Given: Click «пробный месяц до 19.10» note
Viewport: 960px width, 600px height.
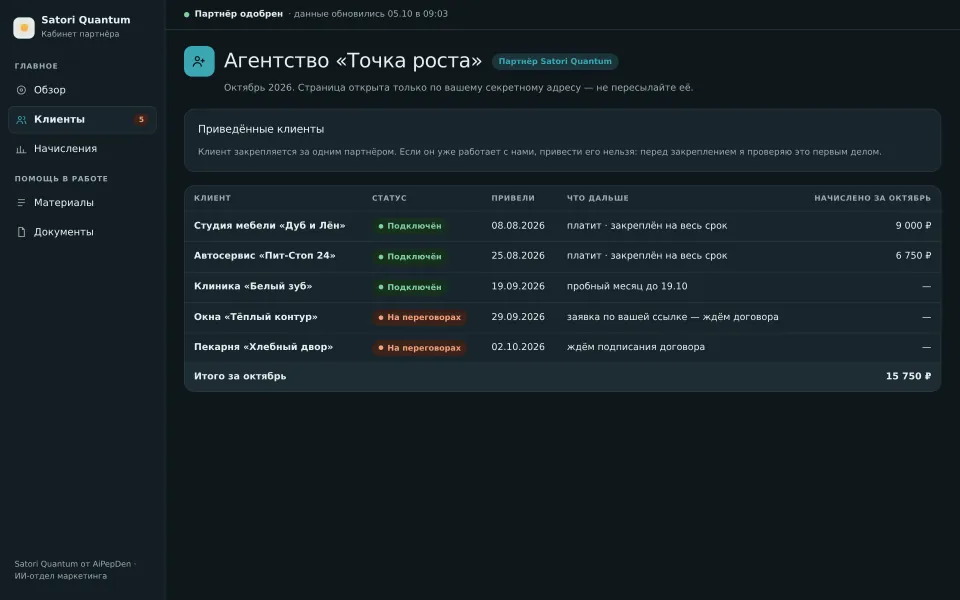Looking at the screenshot, I should pos(627,286).
